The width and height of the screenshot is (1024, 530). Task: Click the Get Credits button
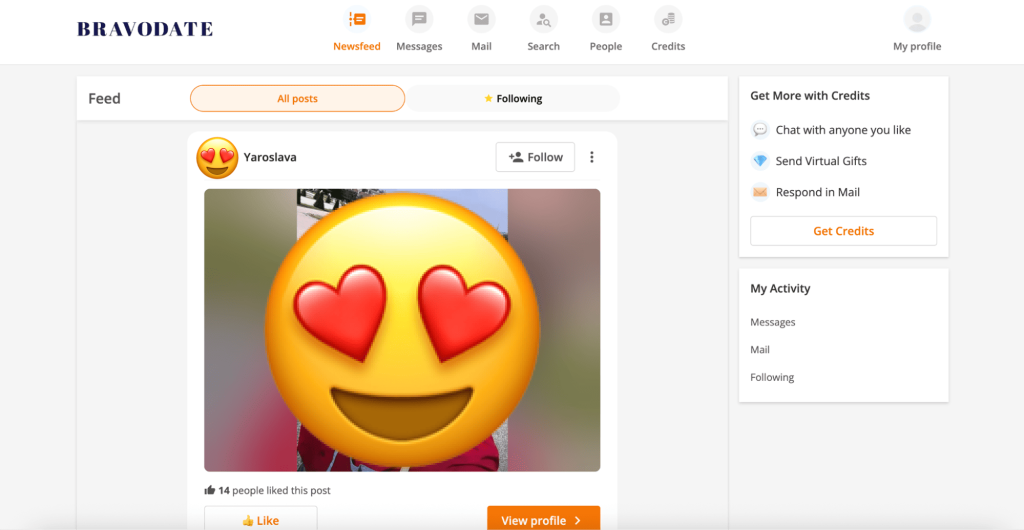click(844, 231)
